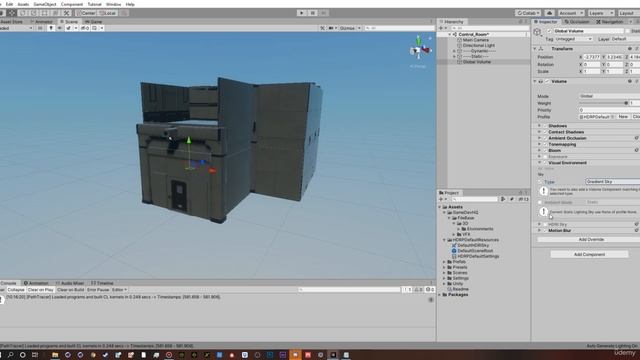Click the scene orientation gizmo

419,49
